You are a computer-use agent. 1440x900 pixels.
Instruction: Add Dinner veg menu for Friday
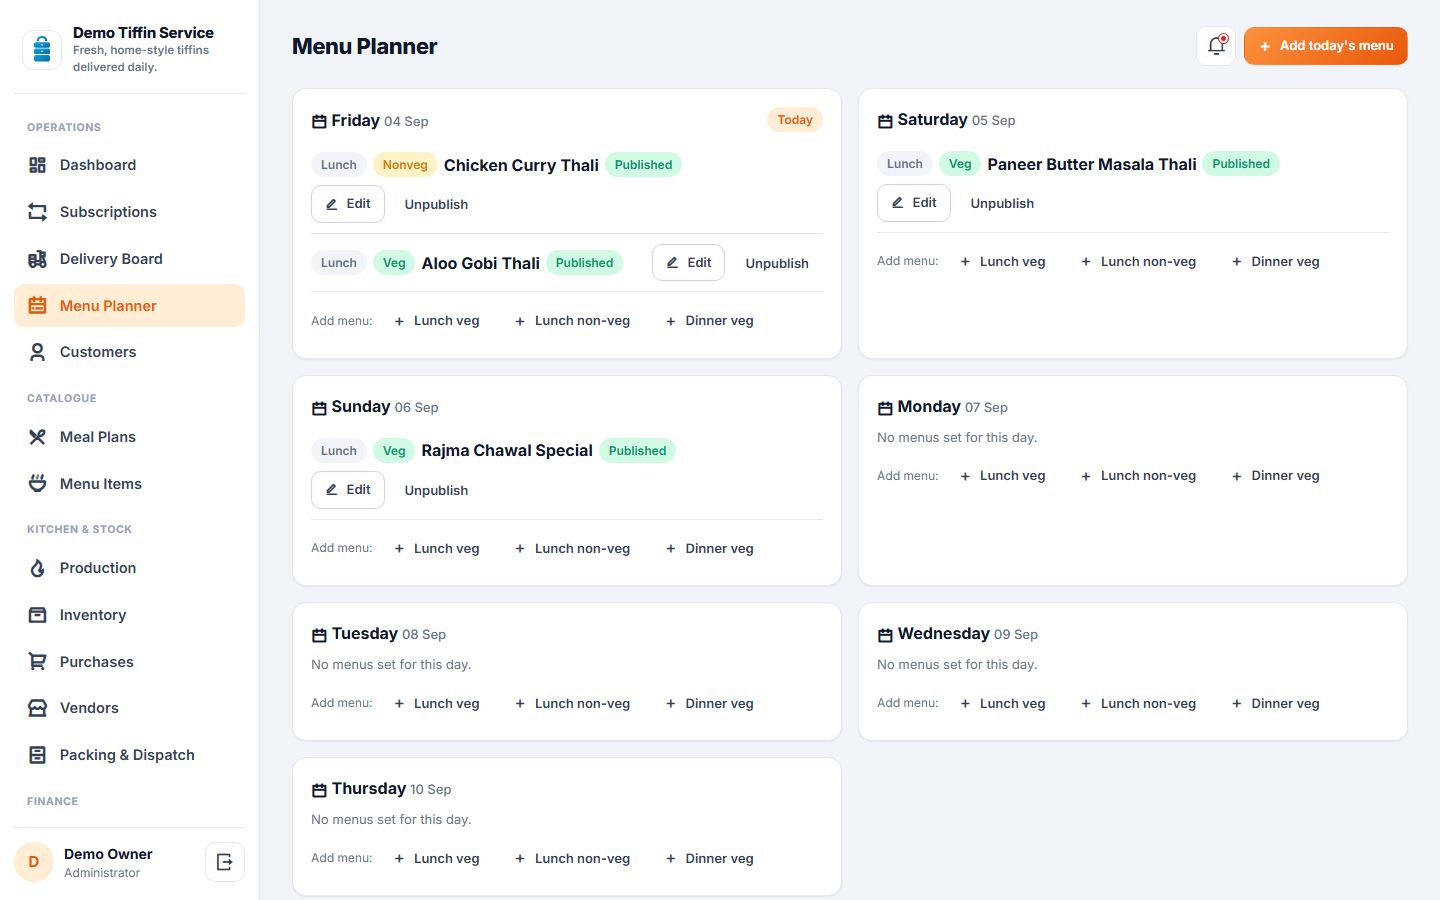click(710, 321)
